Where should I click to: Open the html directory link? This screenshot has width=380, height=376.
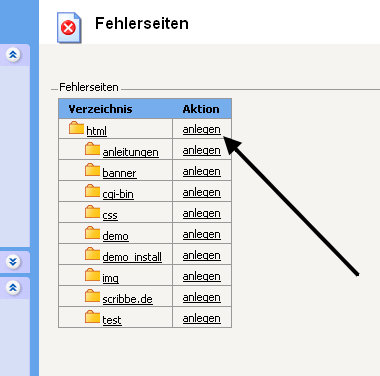coord(96,131)
